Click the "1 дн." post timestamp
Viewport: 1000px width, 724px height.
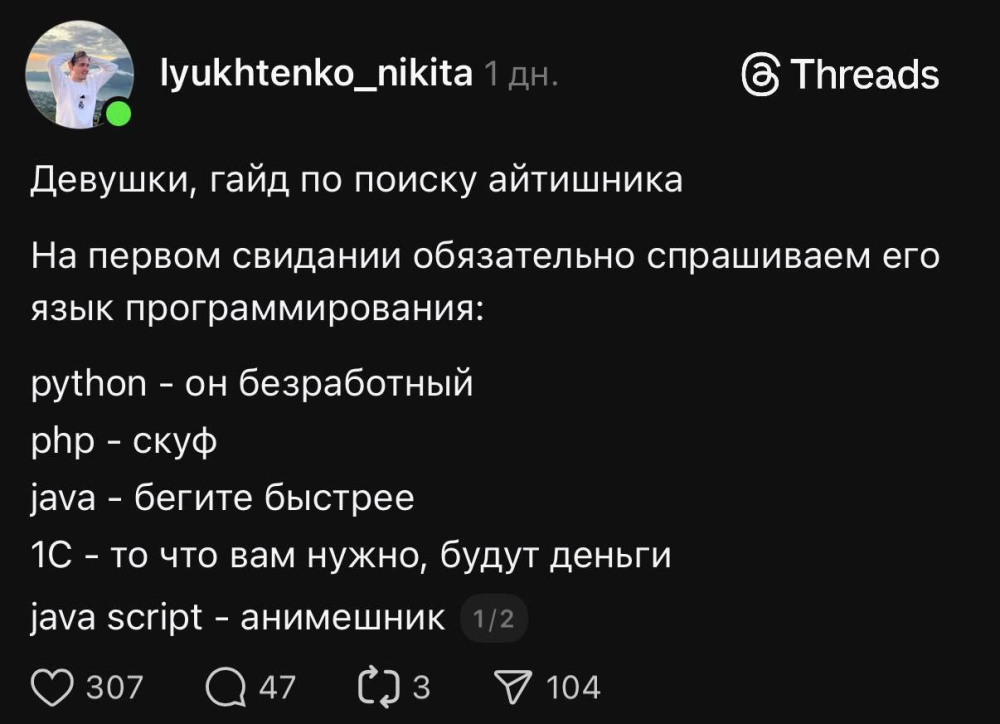coord(520,75)
